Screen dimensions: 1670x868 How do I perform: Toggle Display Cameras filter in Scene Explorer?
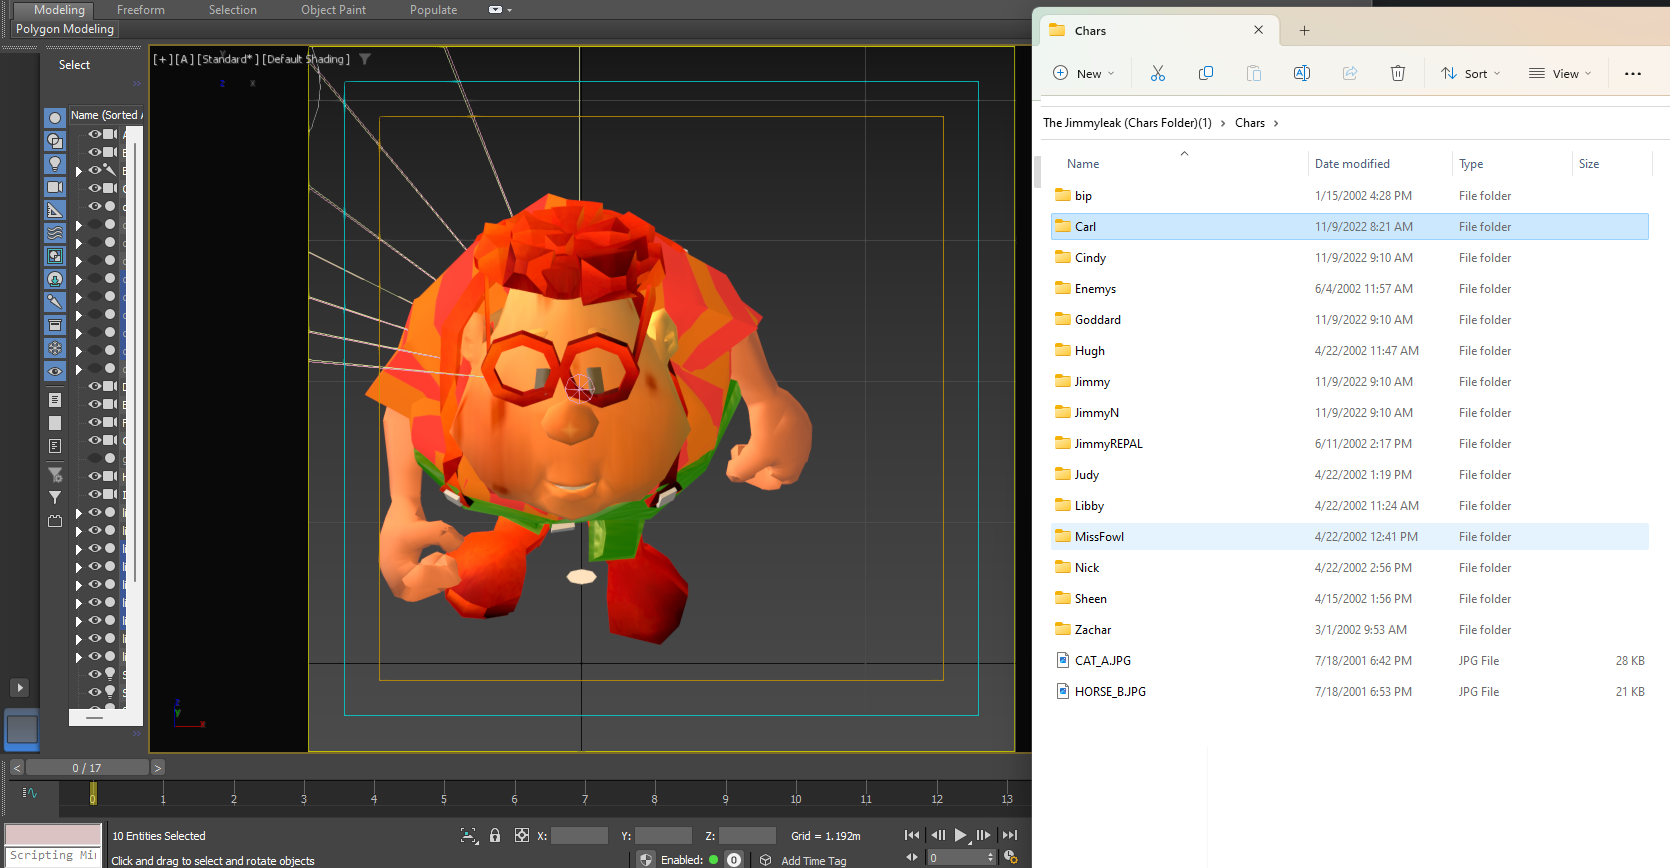(x=55, y=187)
